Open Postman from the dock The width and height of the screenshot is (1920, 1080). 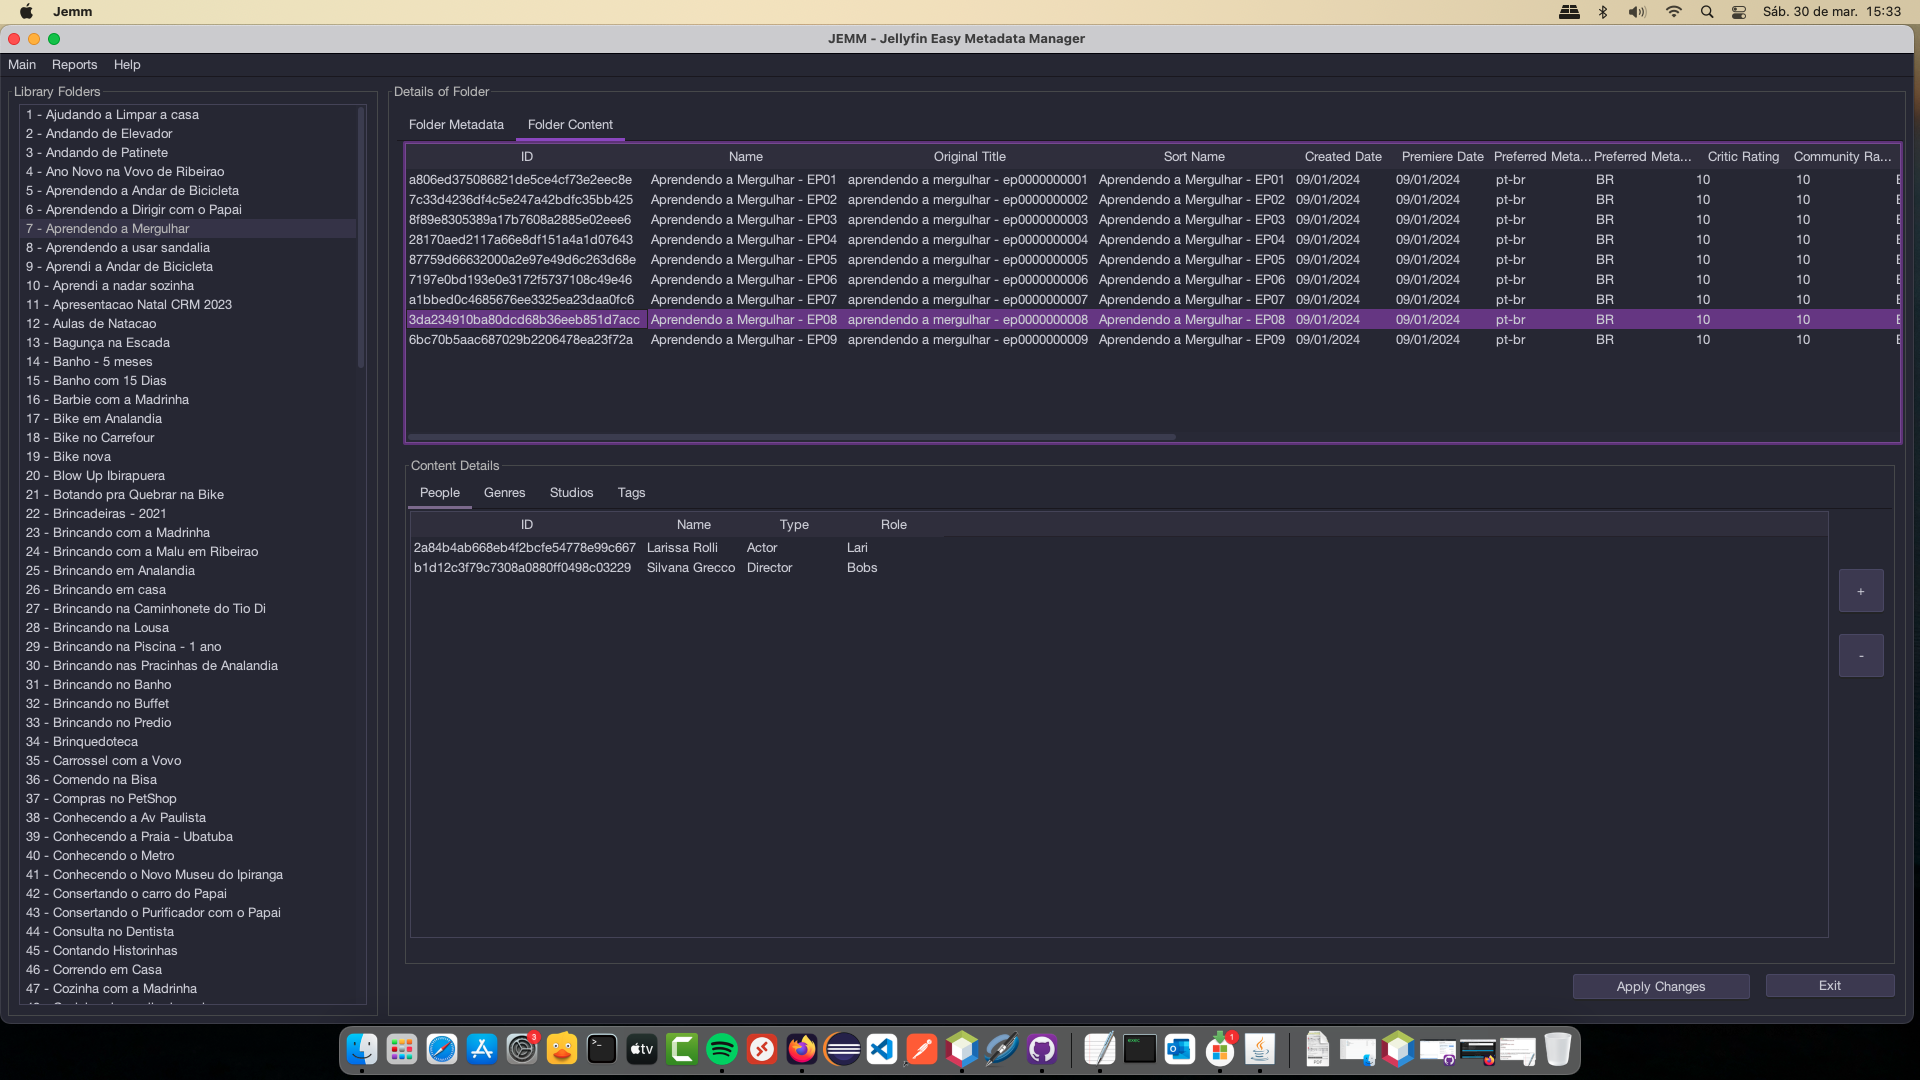tap(921, 1049)
